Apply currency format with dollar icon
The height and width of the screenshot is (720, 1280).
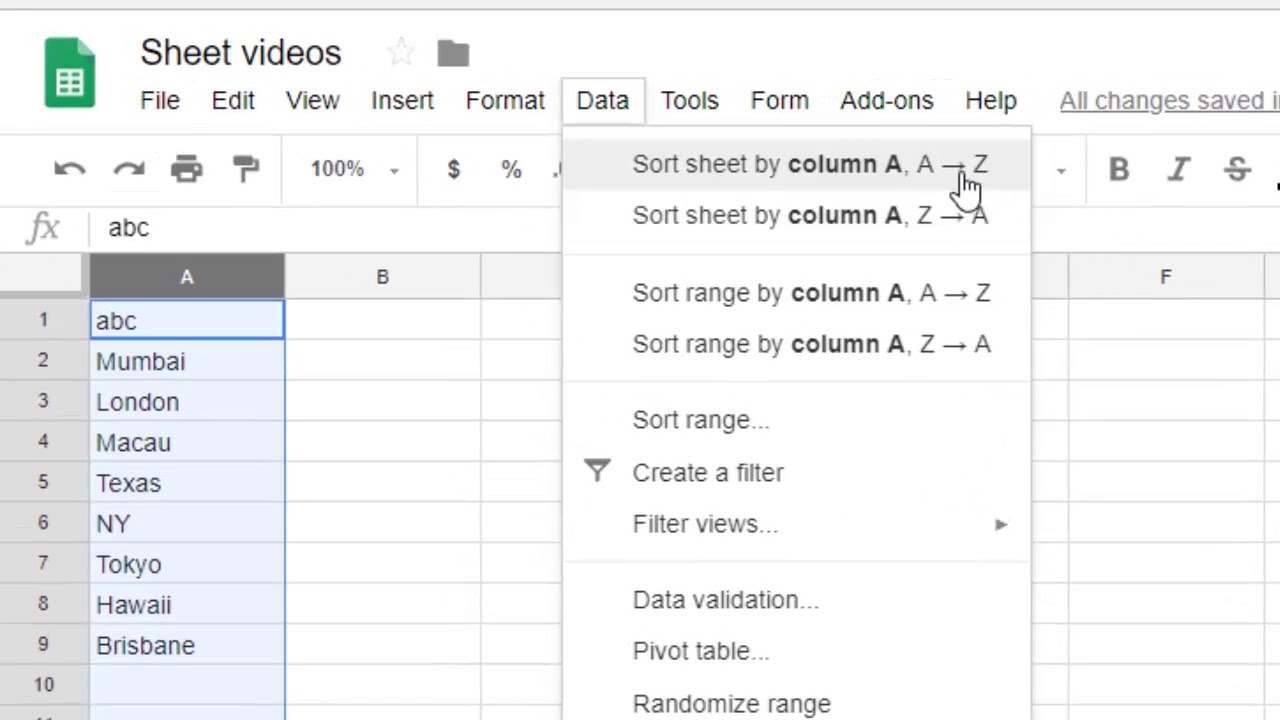[453, 168]
